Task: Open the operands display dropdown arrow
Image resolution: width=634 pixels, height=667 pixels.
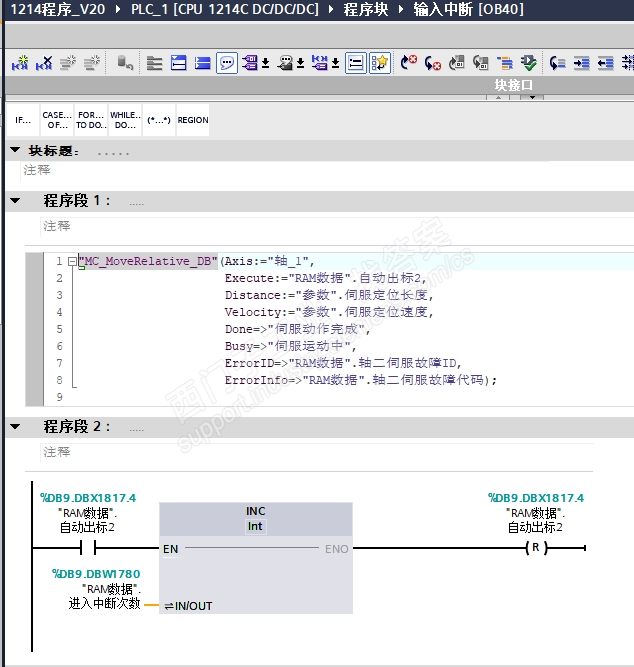Action: (x=266, y=63)
